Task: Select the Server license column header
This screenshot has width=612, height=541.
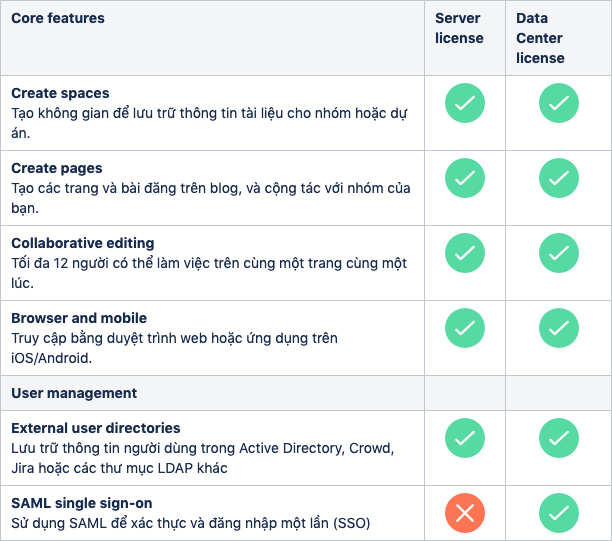Action: tap(465, 38)
